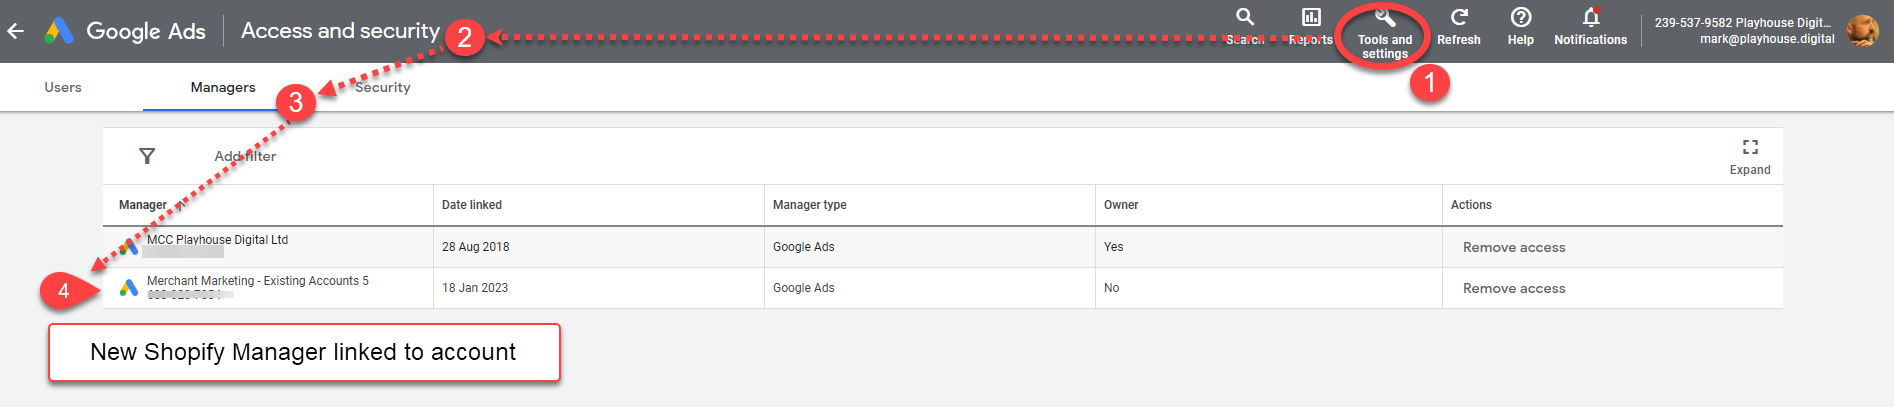Image resolution: width=1894 pixels, height=407 pixels.
Task: Click the Actions column header
Action: tap(1471, 205)
